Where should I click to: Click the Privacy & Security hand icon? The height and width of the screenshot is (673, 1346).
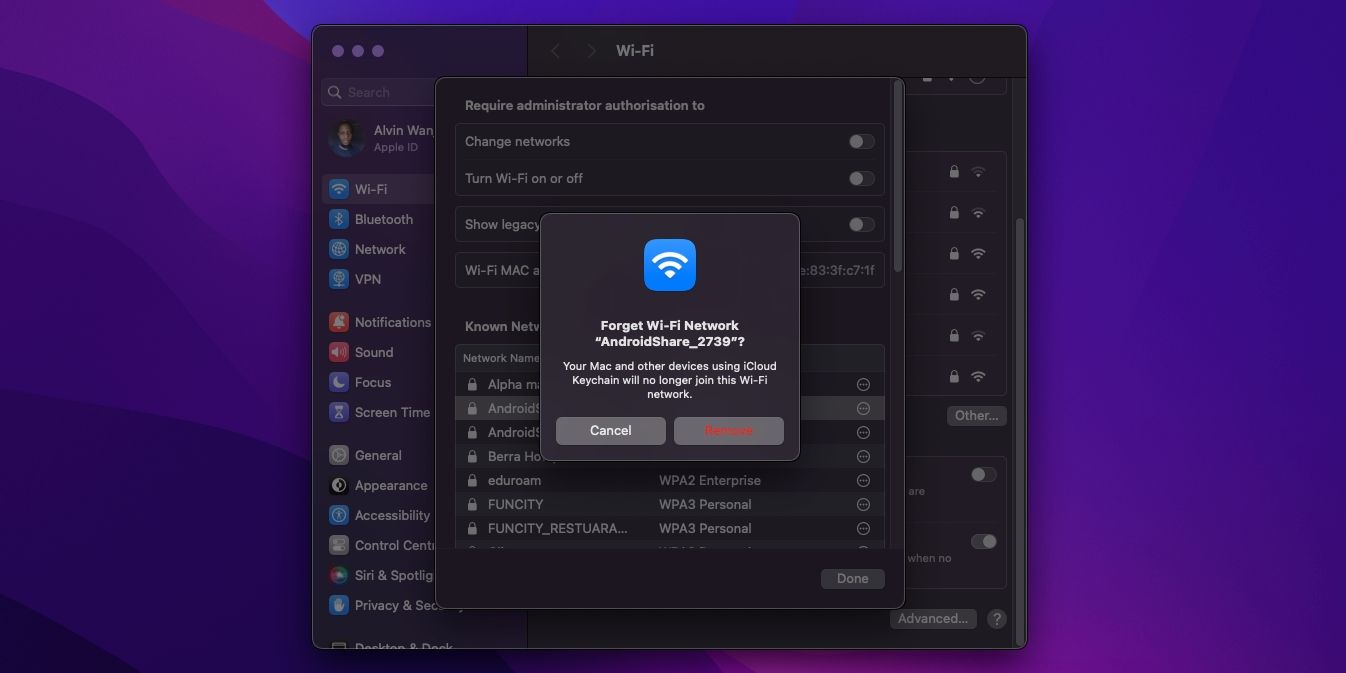[338, 605]
